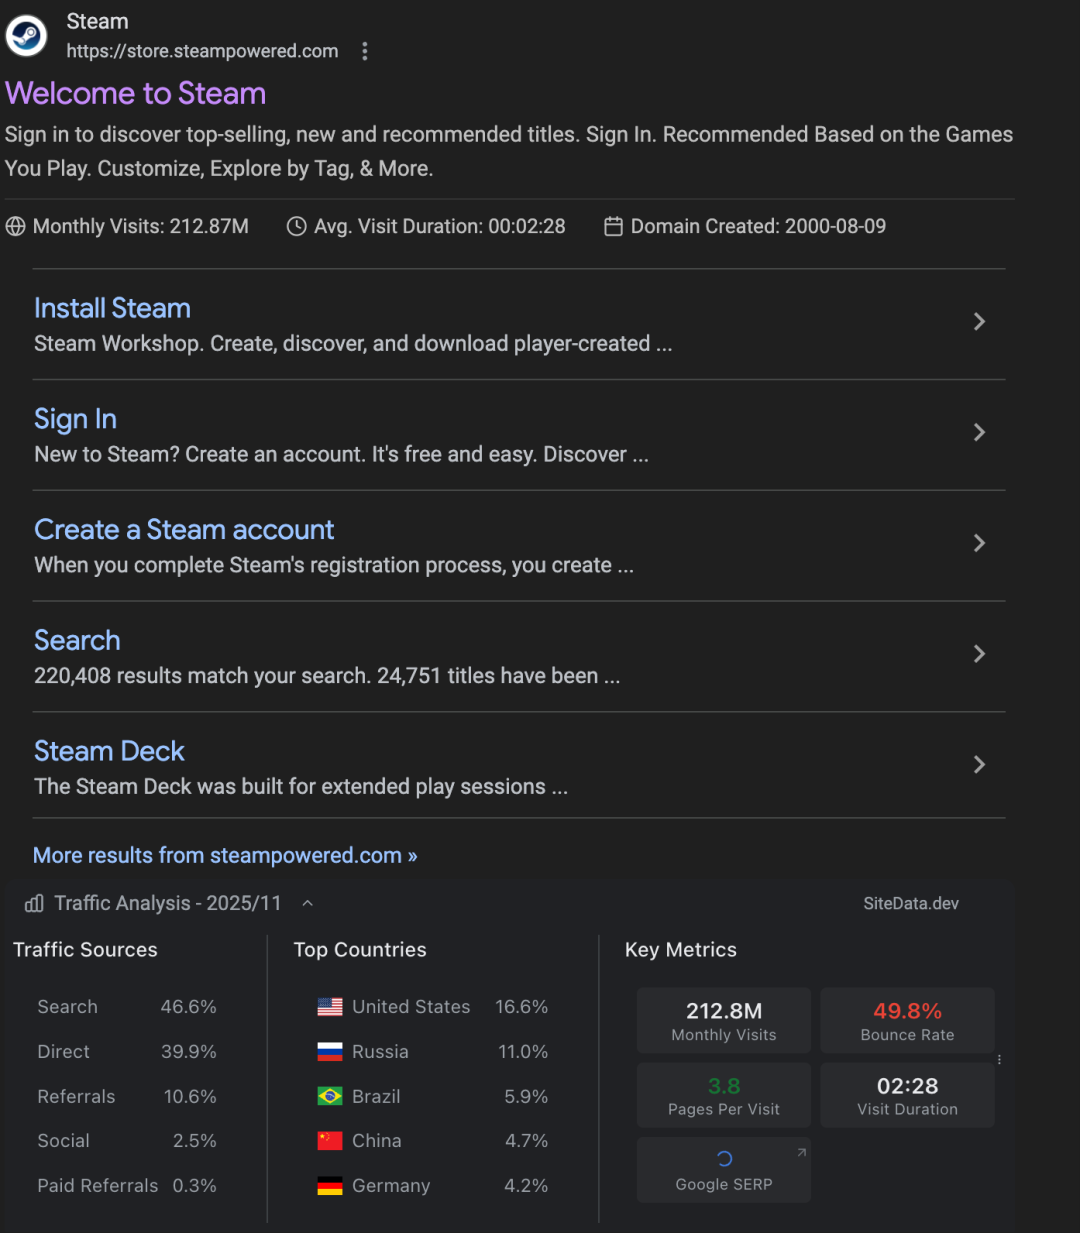Click the Monthly Visits: 212.87M text
The image size is (1080, 1233).
tap(141, 226)
